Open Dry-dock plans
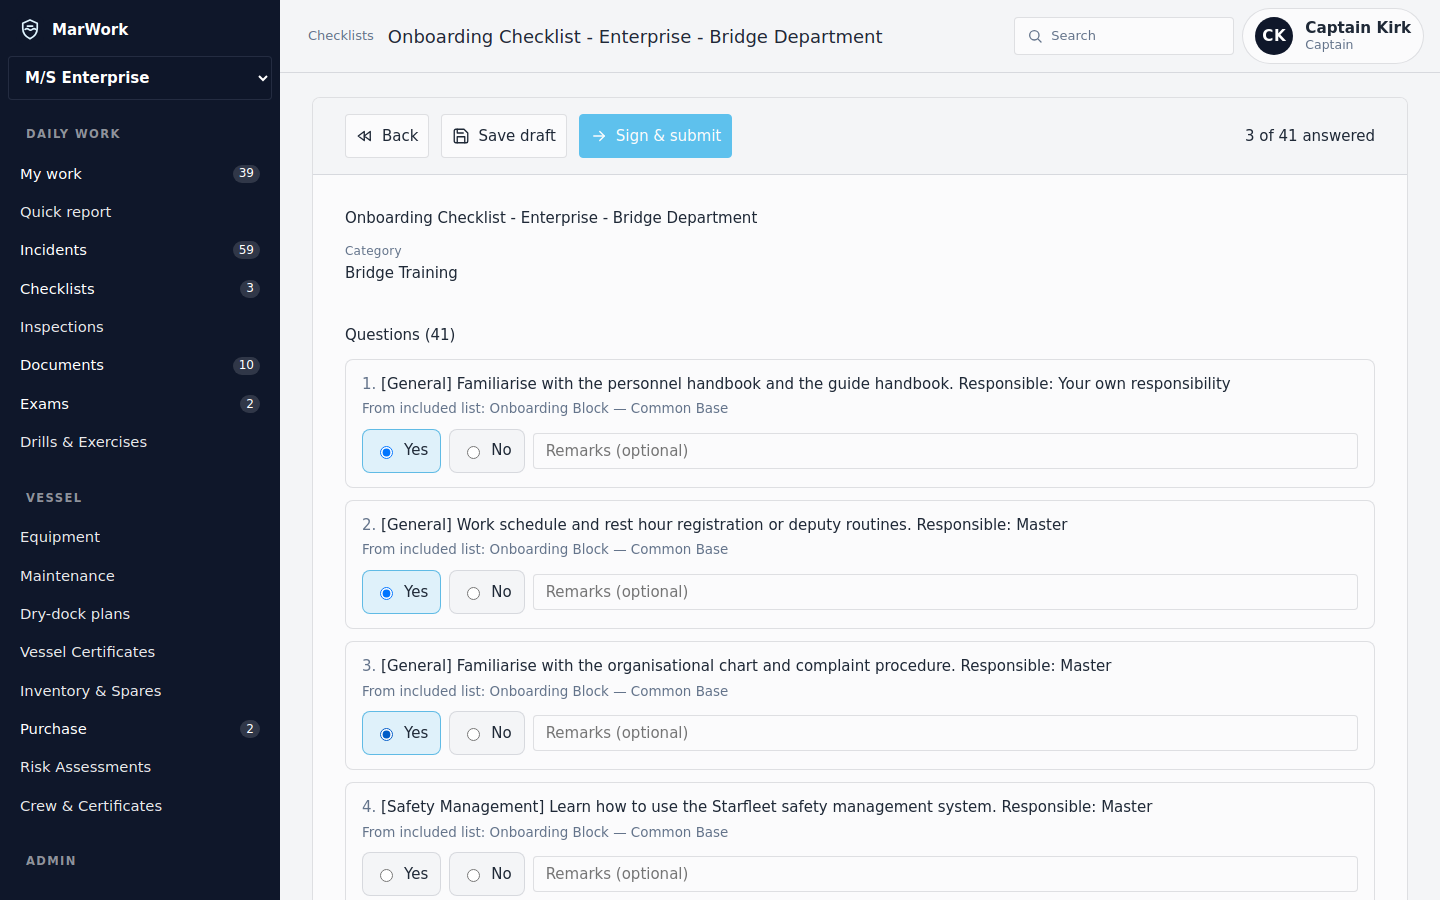This screenshot has width=1440, height=900. (x=140, y=614)
